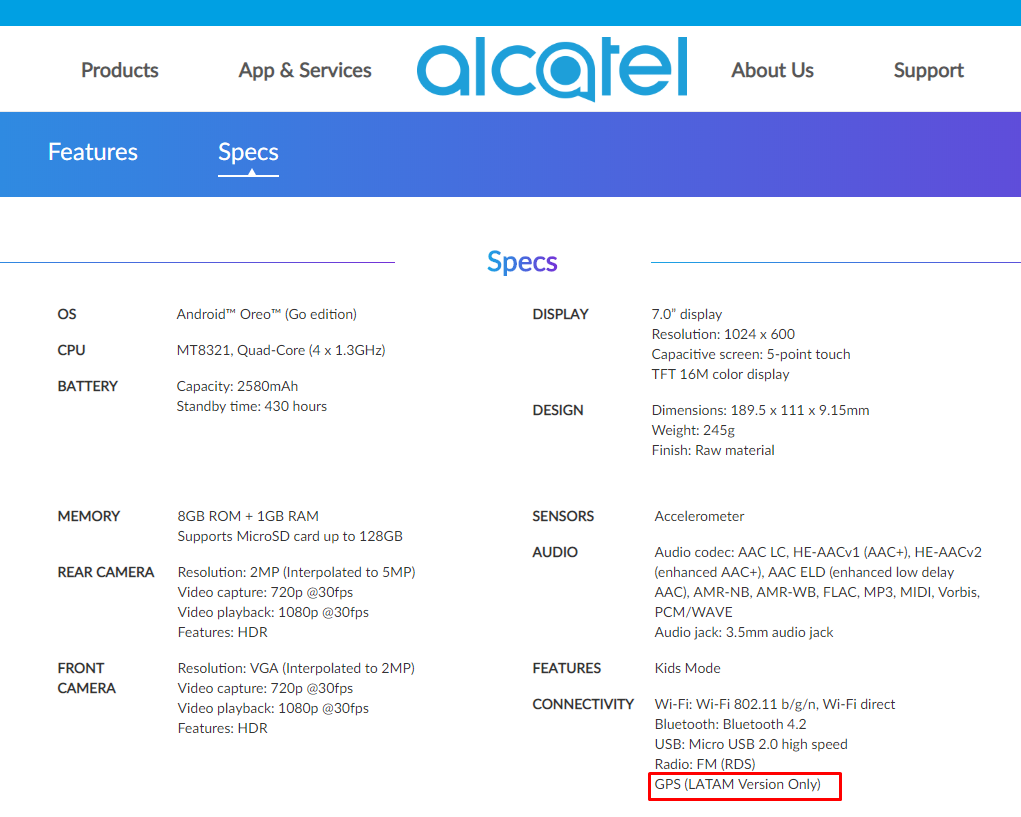The image size is (1021, 817).
Task: Open the Products menu
Action: (120, 70)
